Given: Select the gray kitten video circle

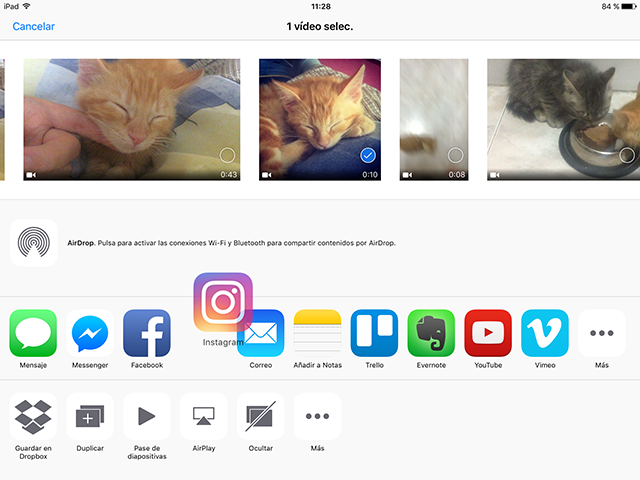Looking at the screenshot, I should (x=627, y=156).
